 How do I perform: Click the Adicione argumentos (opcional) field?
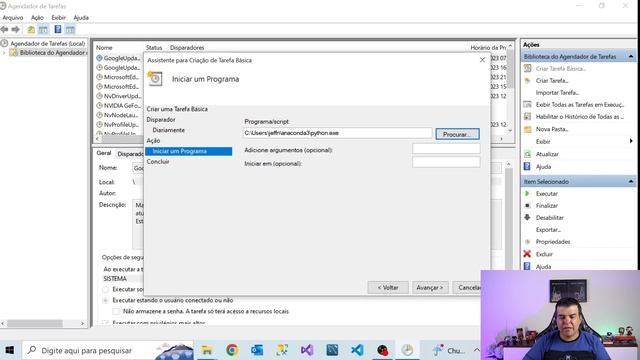446,149
